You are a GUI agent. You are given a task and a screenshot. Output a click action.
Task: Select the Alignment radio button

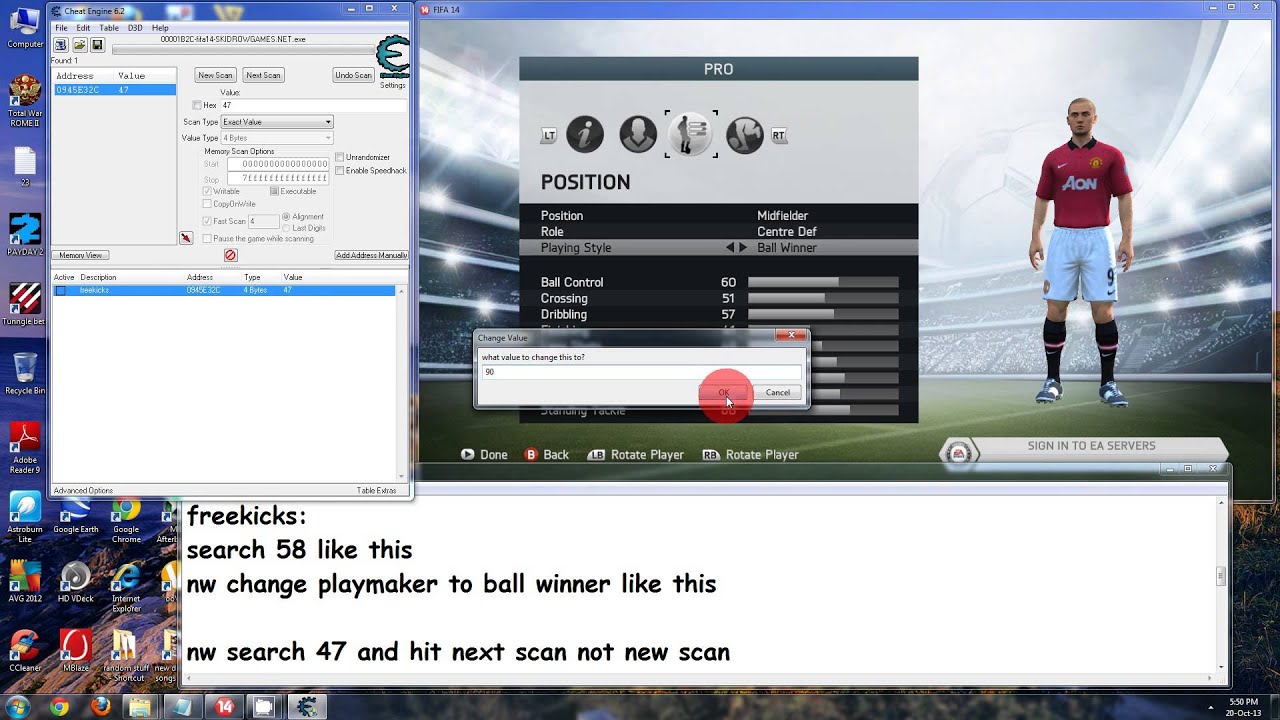[287, 217]
